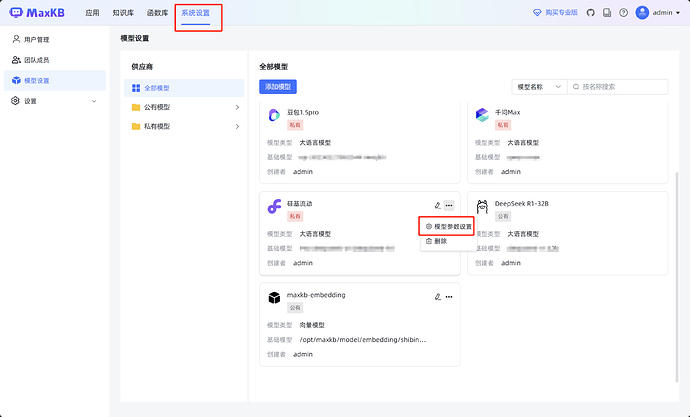Click the 全部模型 grid icon
This screenshot has height=417, width=690.
coord(136,88)
